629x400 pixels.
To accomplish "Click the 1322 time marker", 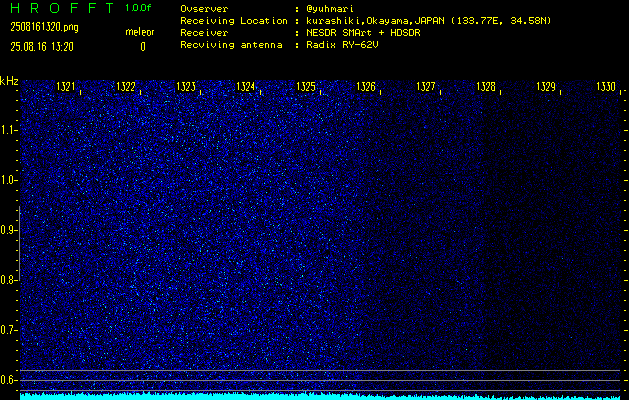I will 126,87.
